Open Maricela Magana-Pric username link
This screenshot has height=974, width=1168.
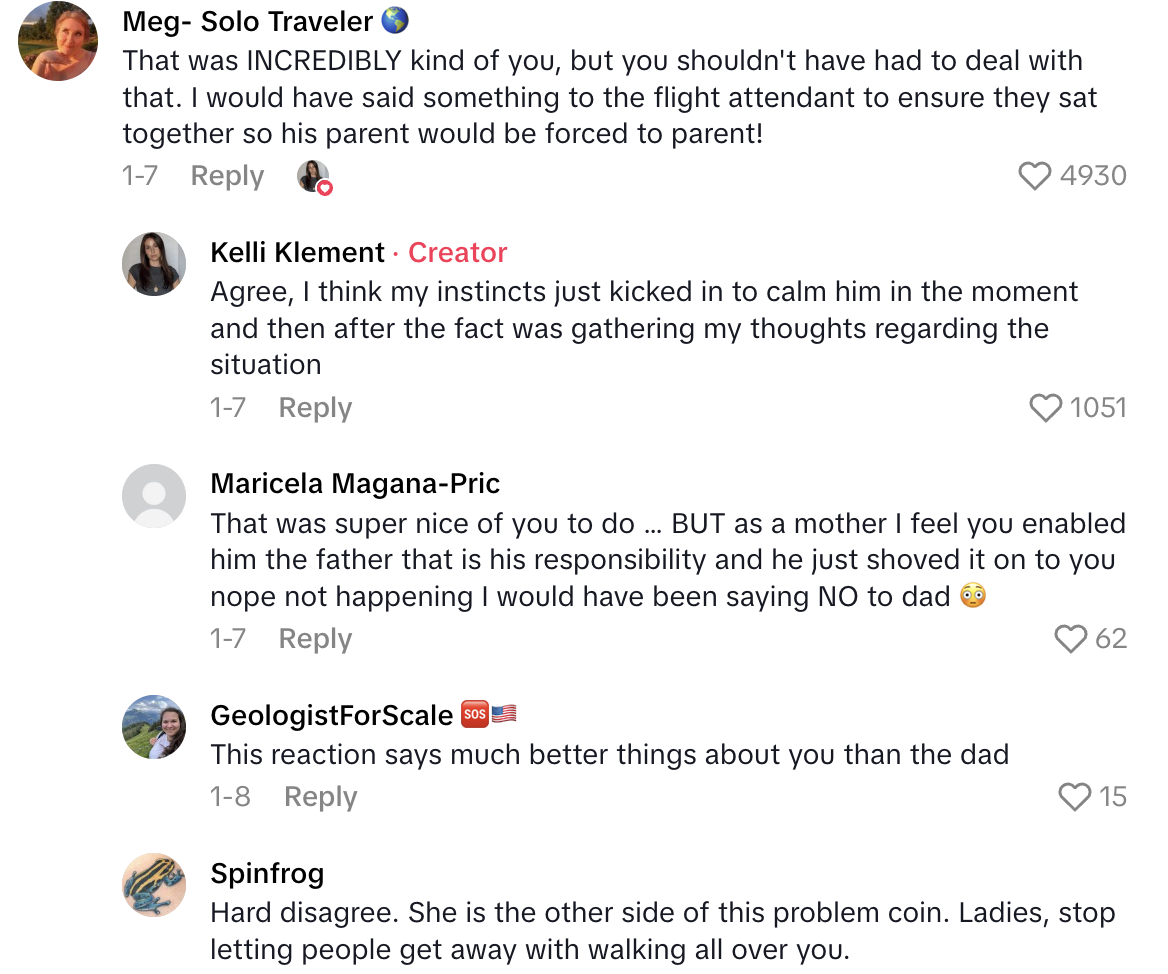click(x=355, y=484)
